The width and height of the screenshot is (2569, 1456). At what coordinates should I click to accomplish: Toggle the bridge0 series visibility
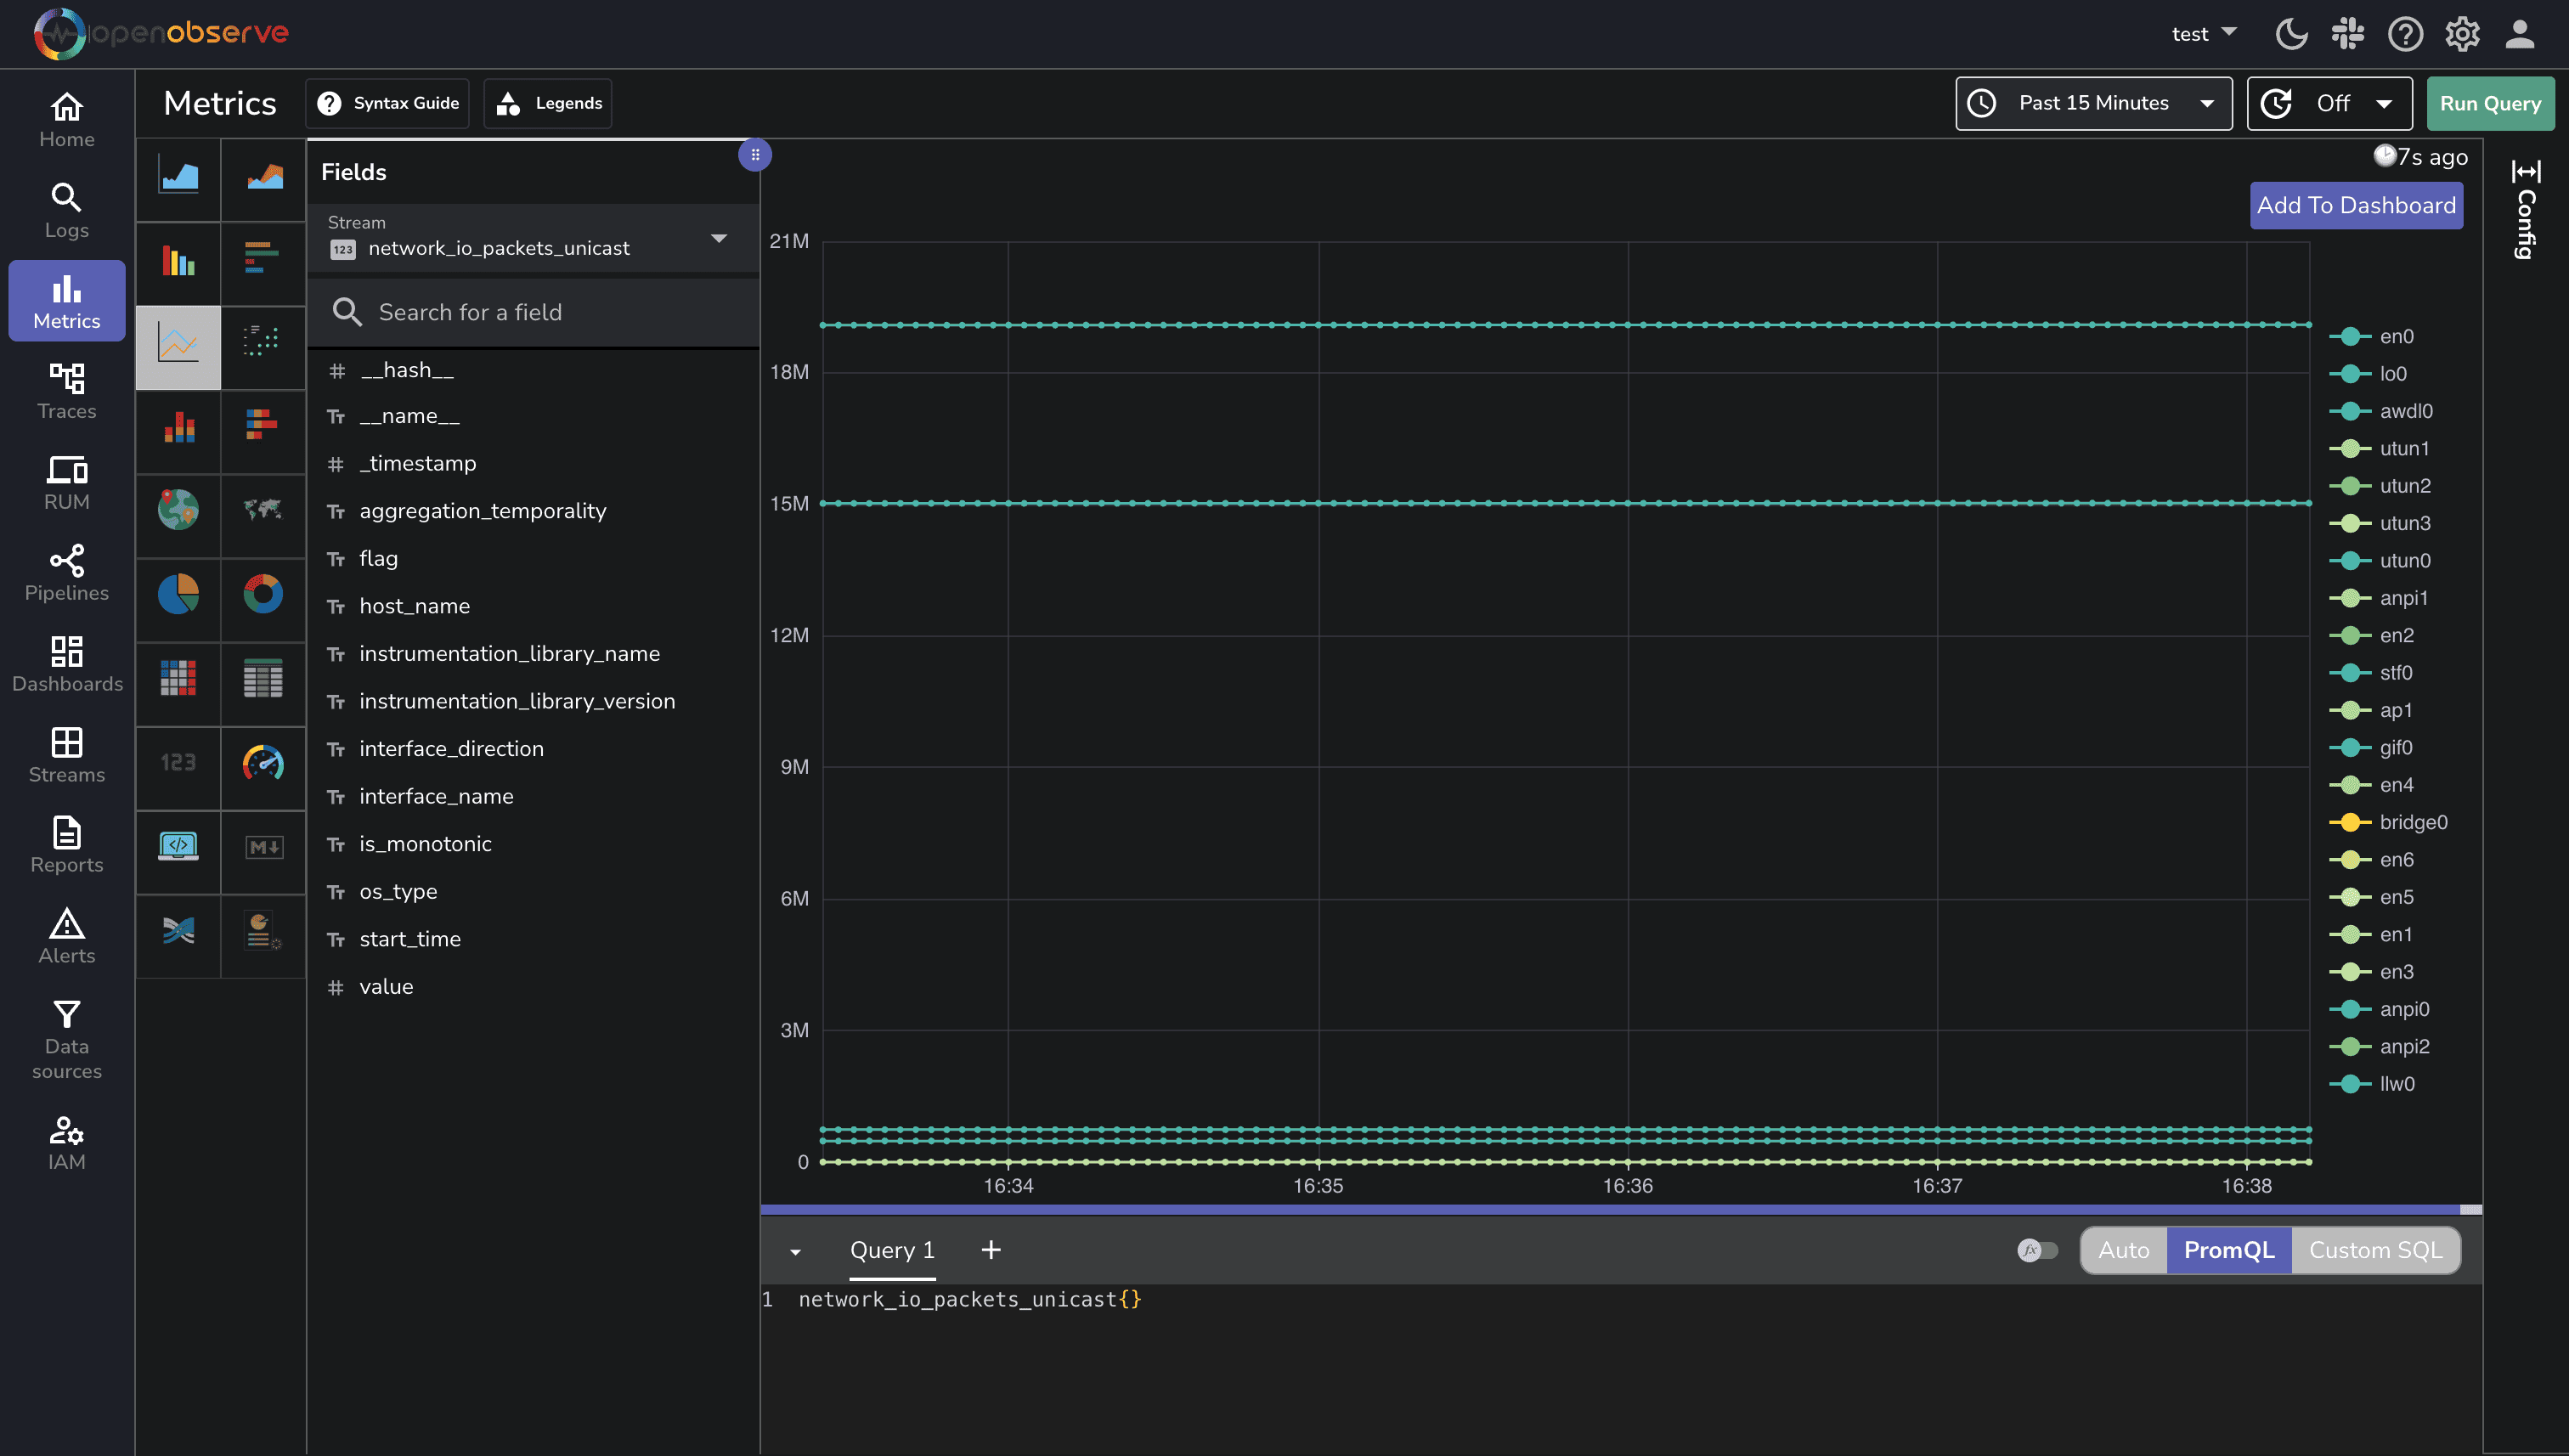tap(2412, 821)
